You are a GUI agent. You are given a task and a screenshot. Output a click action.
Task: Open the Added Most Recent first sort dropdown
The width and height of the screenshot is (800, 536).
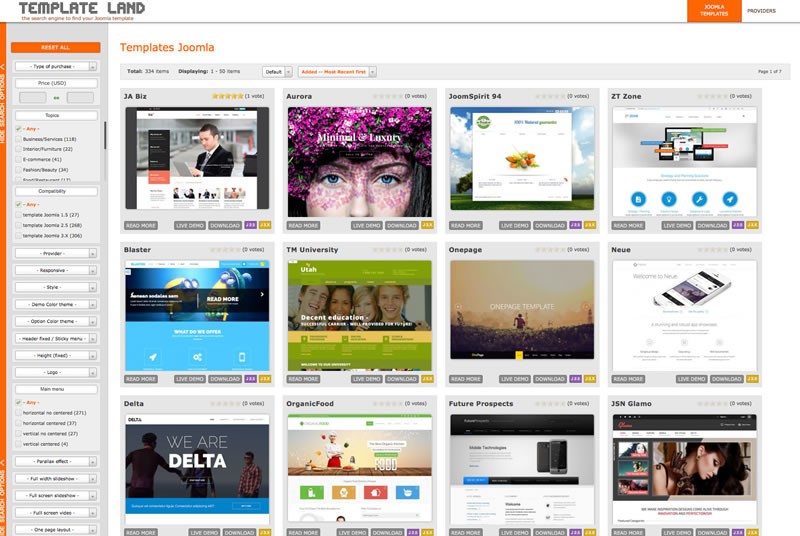point(337,72)
